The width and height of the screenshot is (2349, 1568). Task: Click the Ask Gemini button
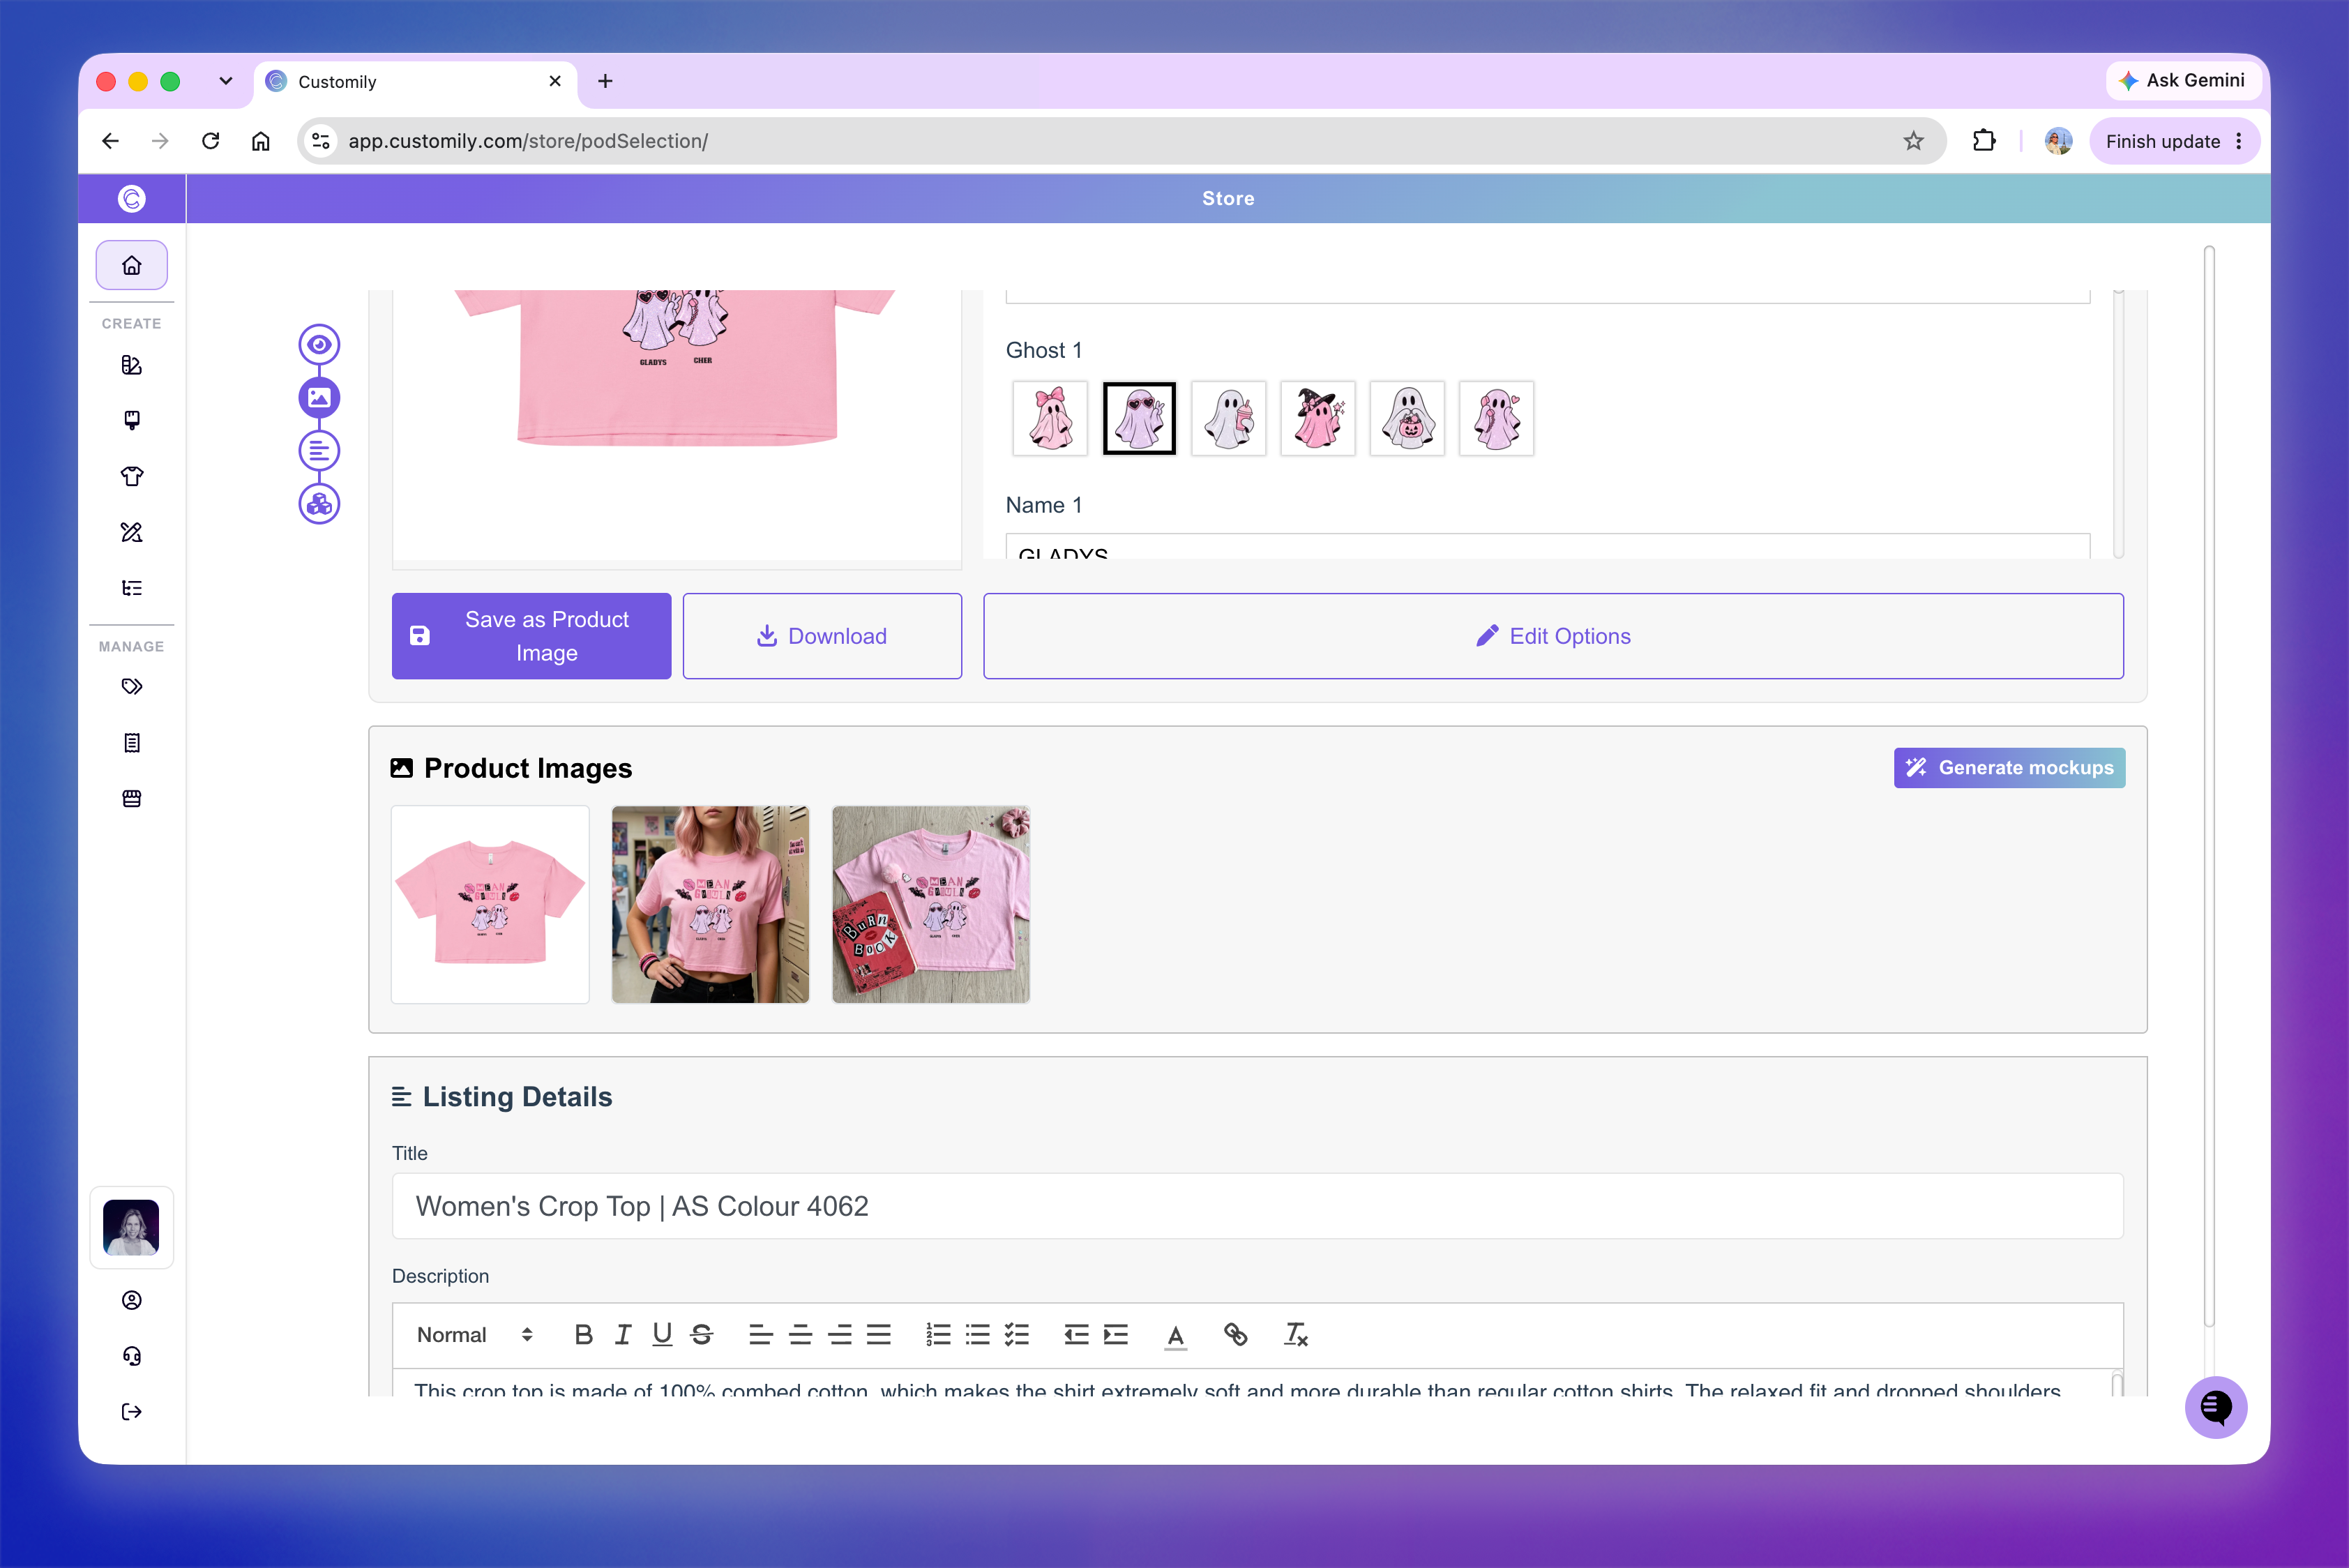click(x=2182, y=80)
